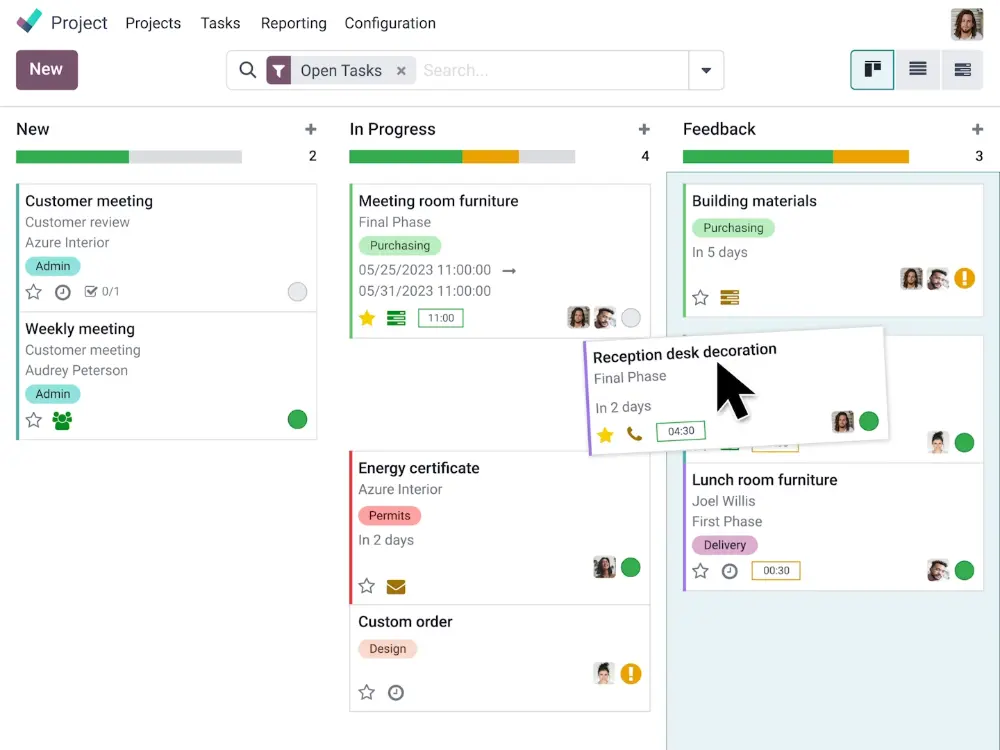
Task: Click the clock activity icon on Custom order
Action: coord(396,692)
